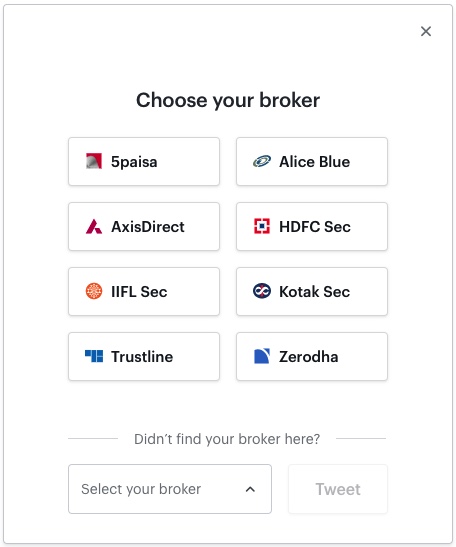Click the blue Trustline blocks logo
Viewport: 456px width, 547px height.
[94, 356]
